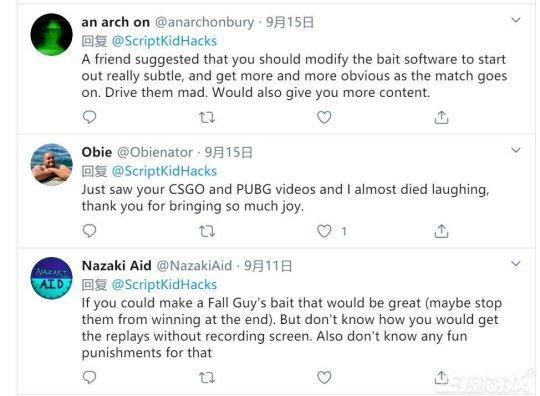View an arch on's green avatar
This screenshot has width=540, height=396.
click(52, 34)
